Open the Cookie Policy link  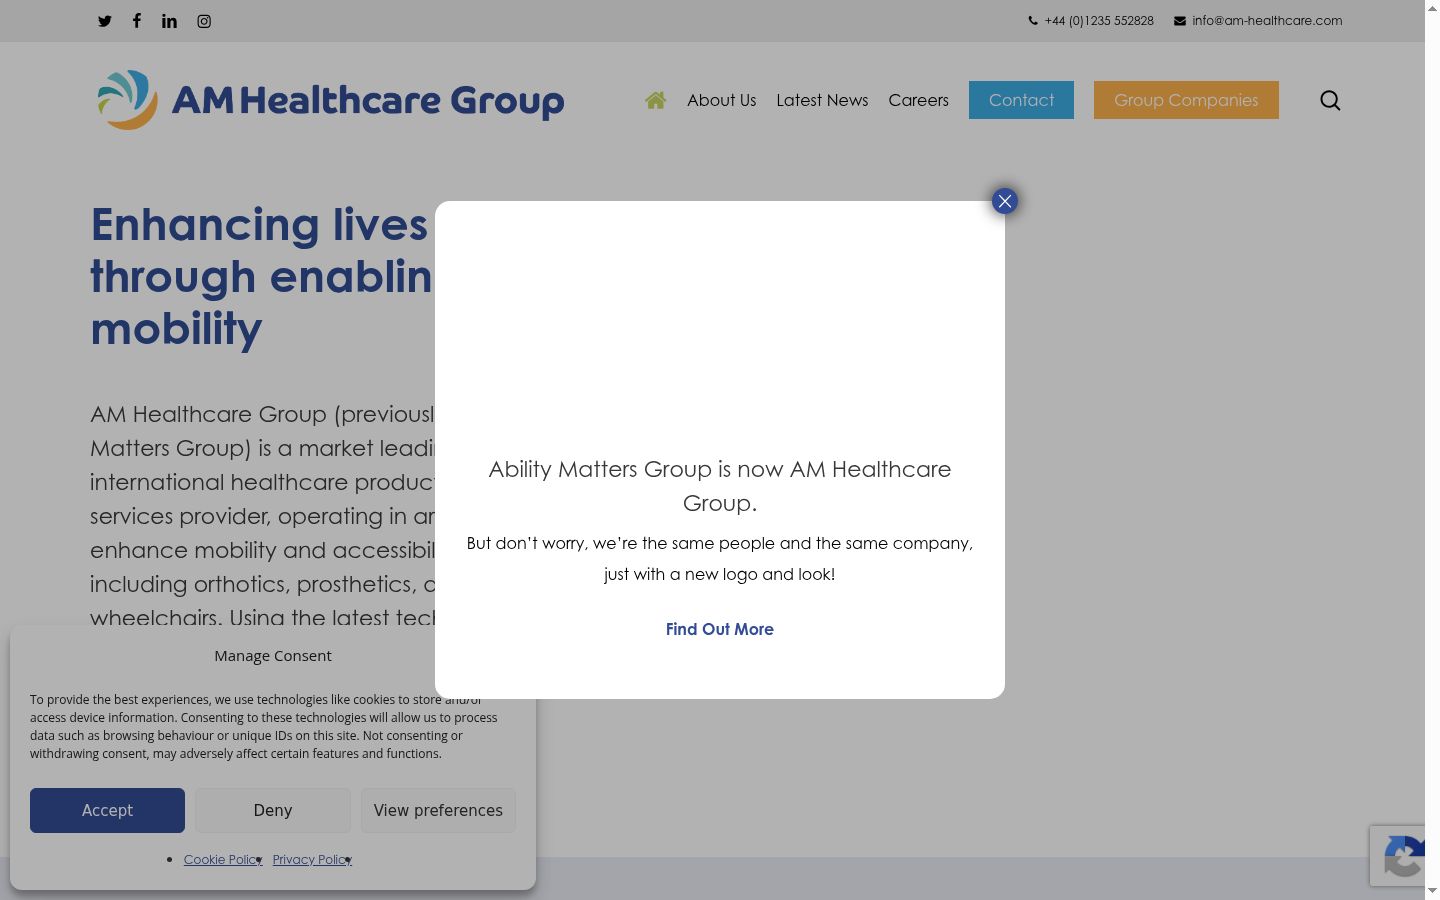click(223, 859)
